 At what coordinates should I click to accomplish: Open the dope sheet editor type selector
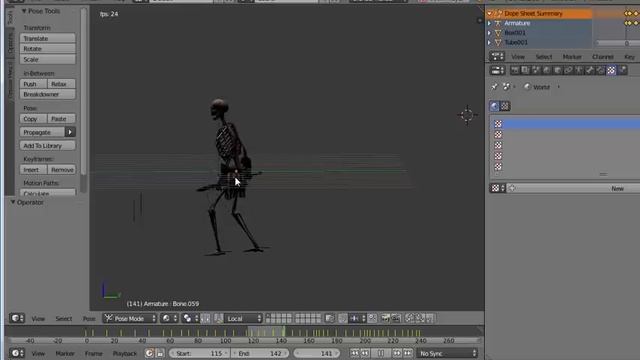pyautogui.click(x=497, y=56)
